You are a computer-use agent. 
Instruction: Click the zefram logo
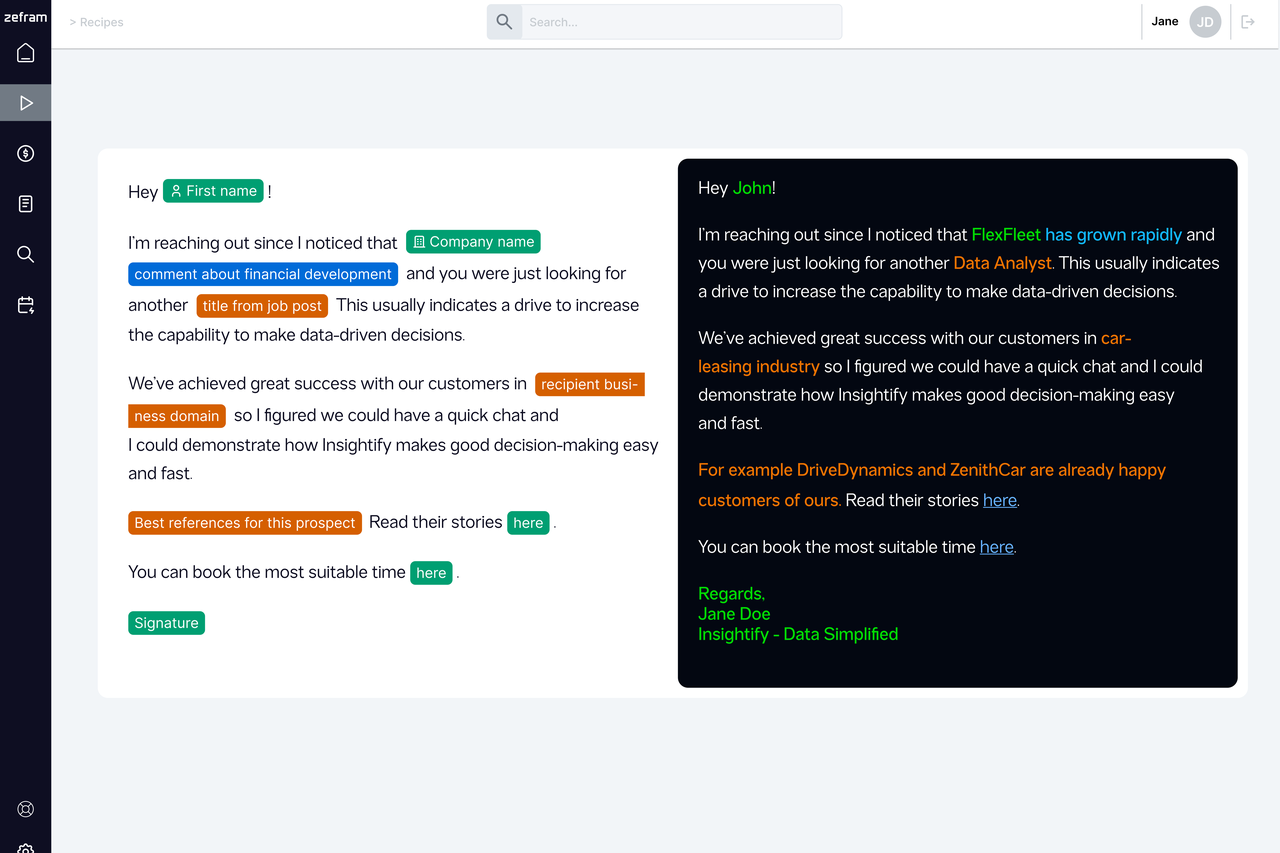pos(26,17)
